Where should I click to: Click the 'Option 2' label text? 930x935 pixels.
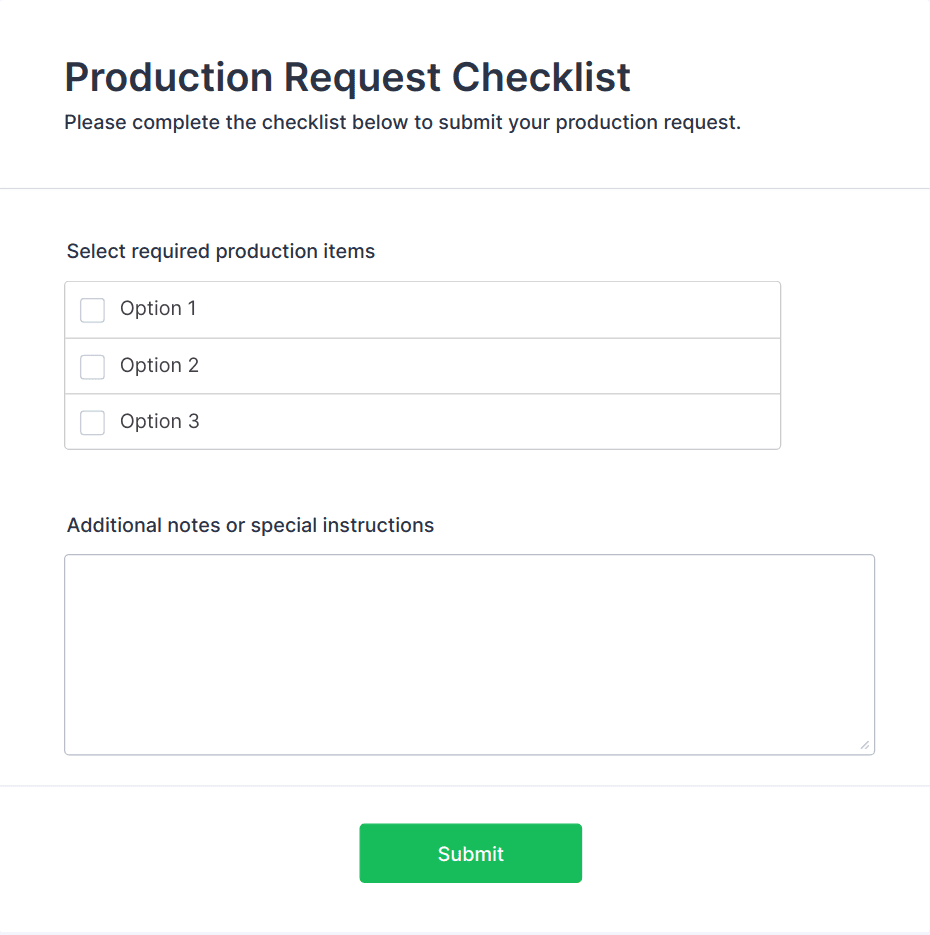click(x=159, y=366)
